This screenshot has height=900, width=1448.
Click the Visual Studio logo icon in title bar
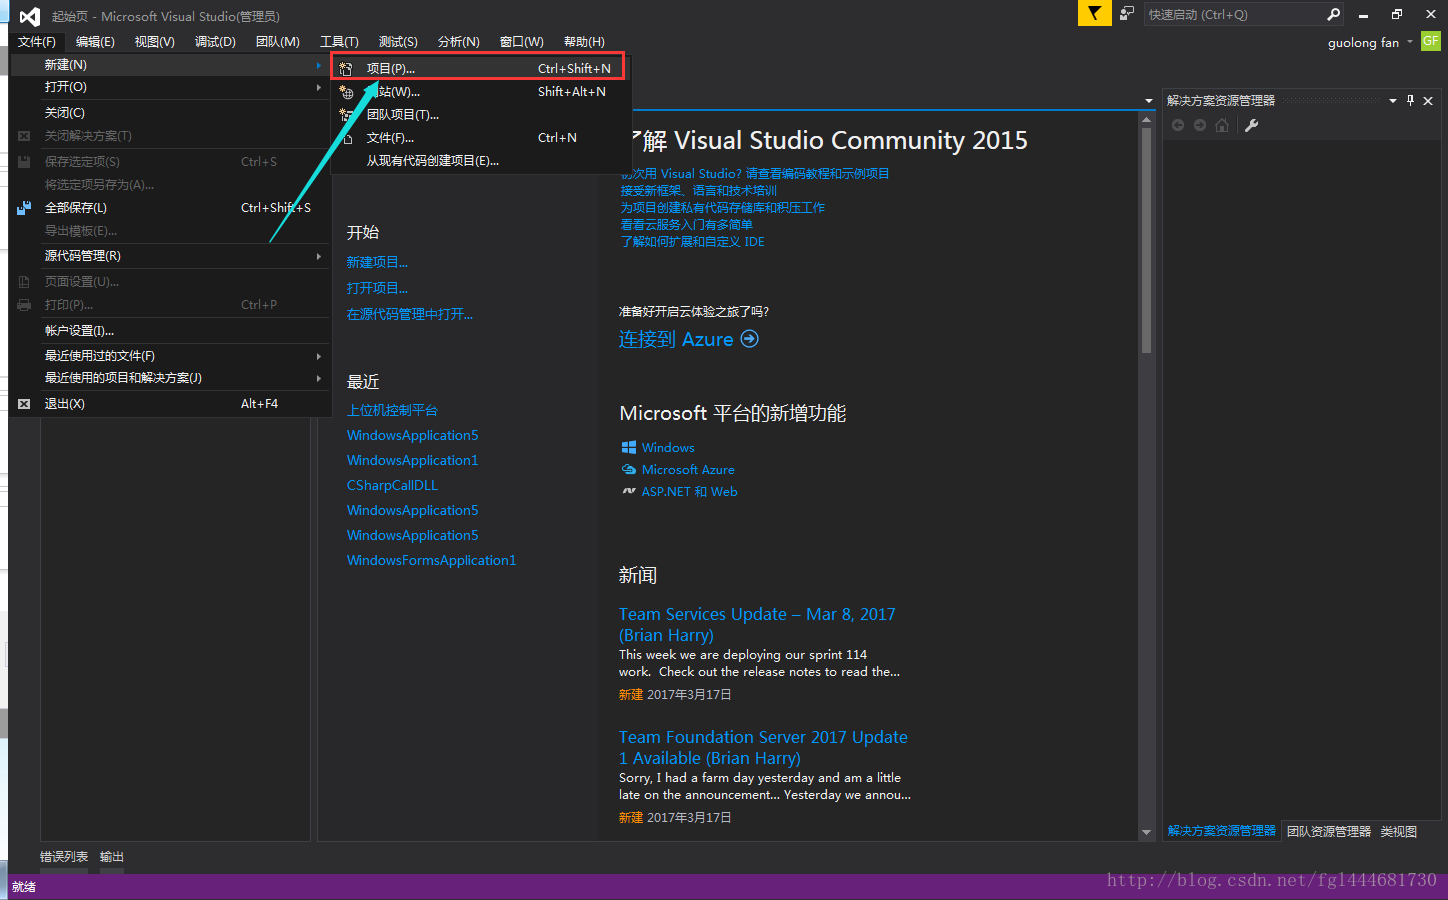click(30, 15)
